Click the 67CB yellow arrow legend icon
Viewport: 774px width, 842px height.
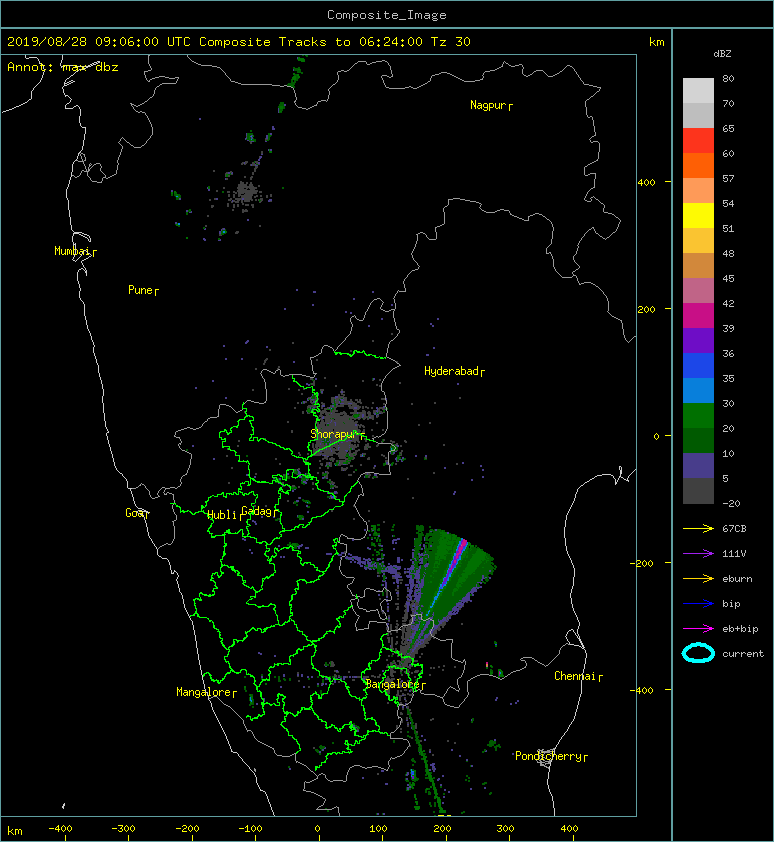coord(698,528)
